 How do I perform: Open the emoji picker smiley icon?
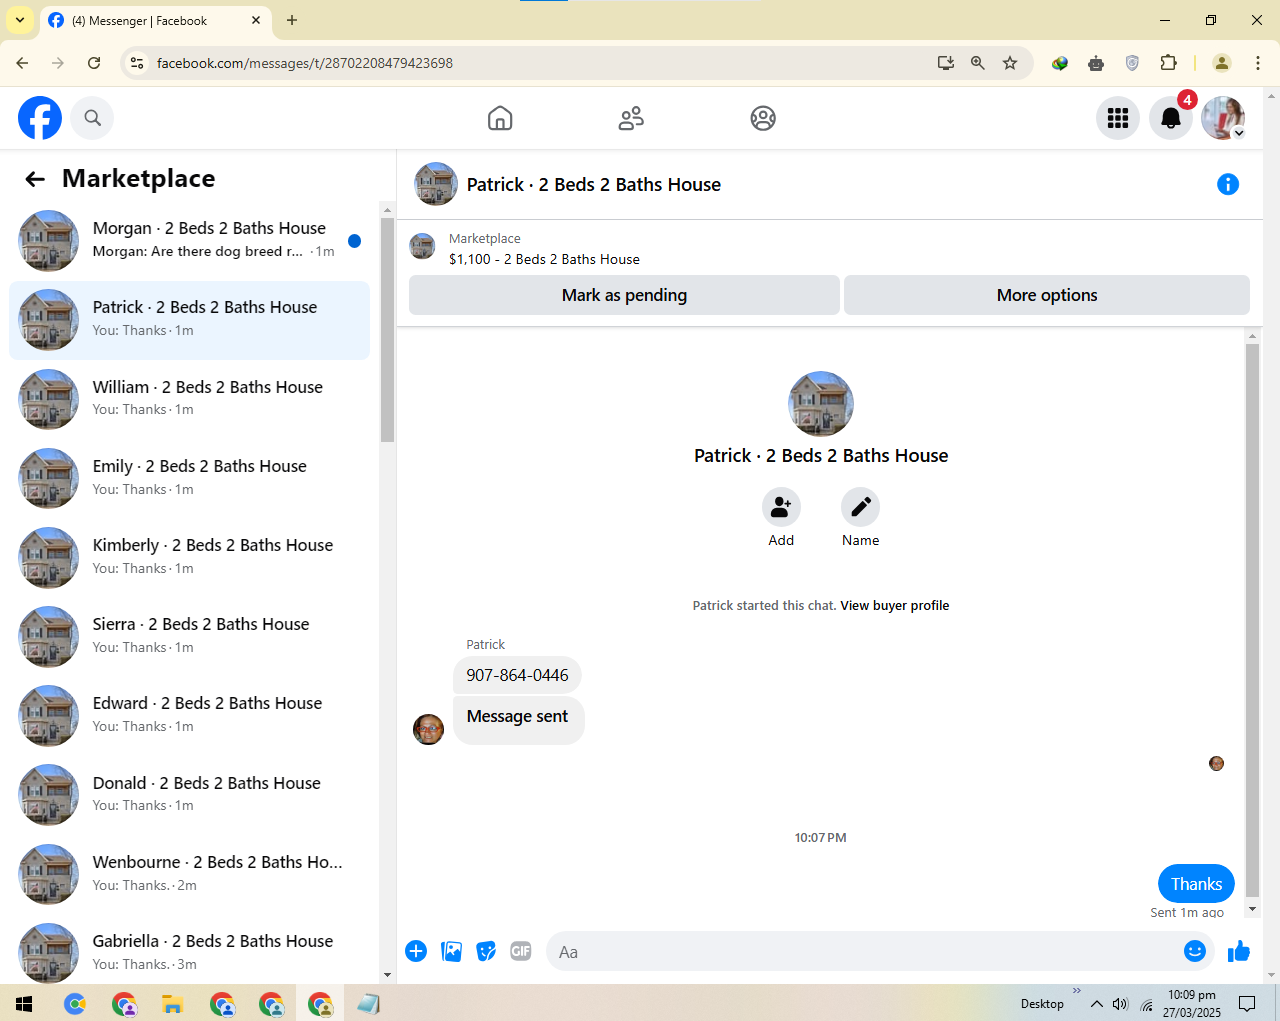[x=1195, y=951]
